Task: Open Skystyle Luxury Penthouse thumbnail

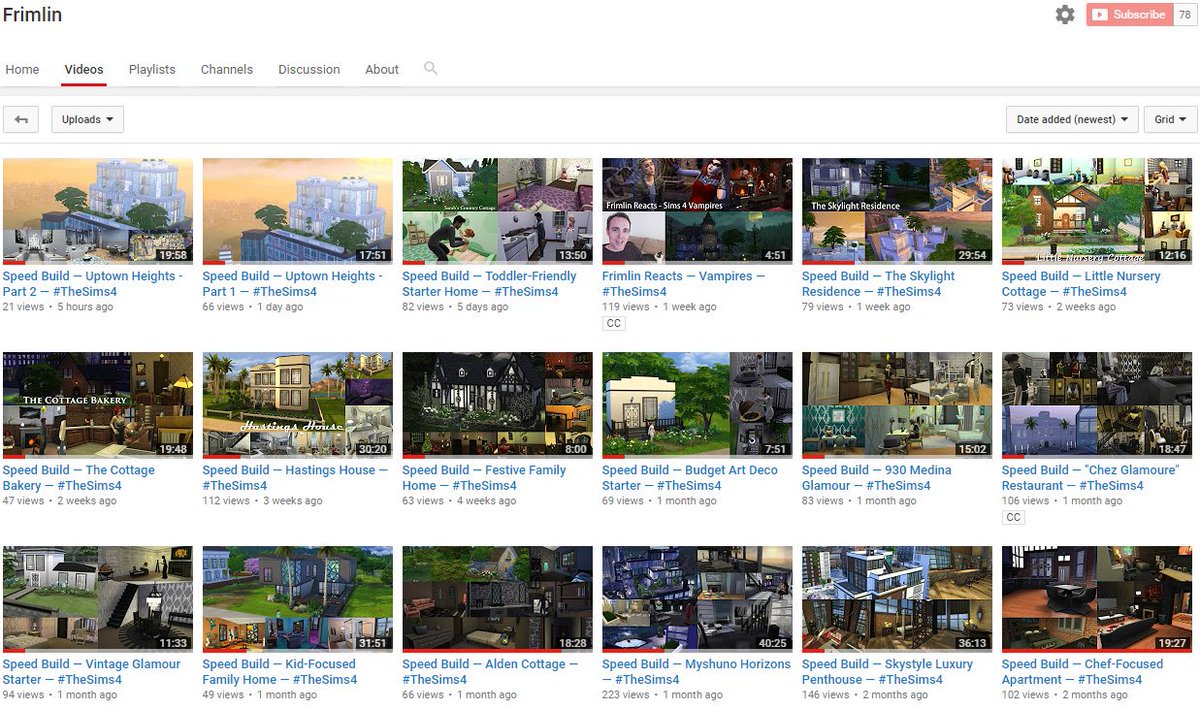Action: coord(897,599)
